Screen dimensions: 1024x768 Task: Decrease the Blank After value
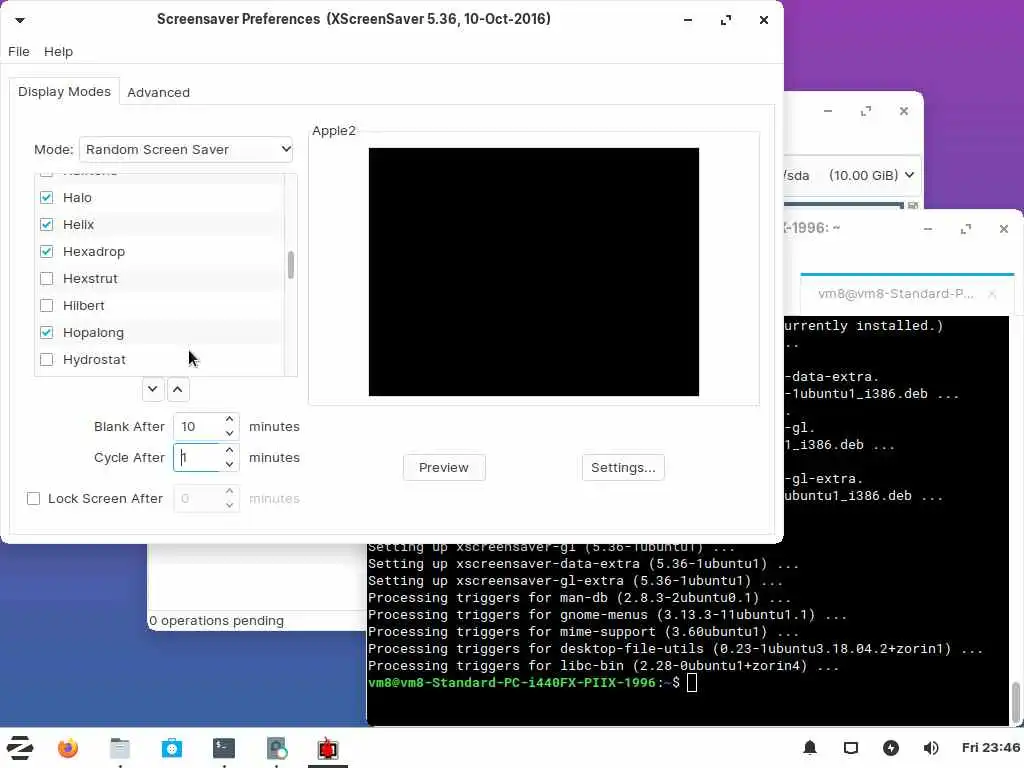[x=229, y=433]
